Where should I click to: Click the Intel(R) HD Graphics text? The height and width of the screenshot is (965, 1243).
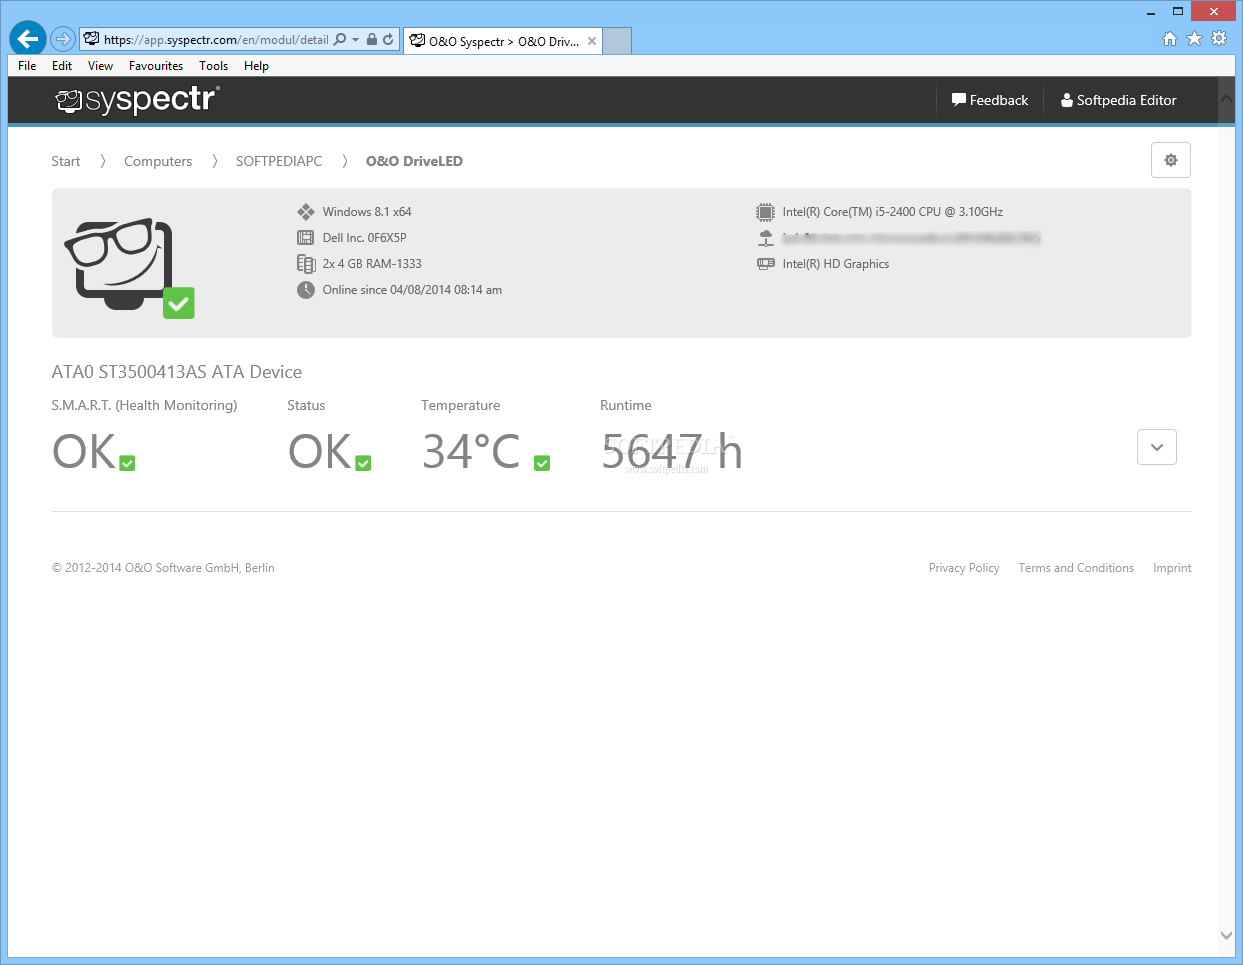(x=836, y=264)
